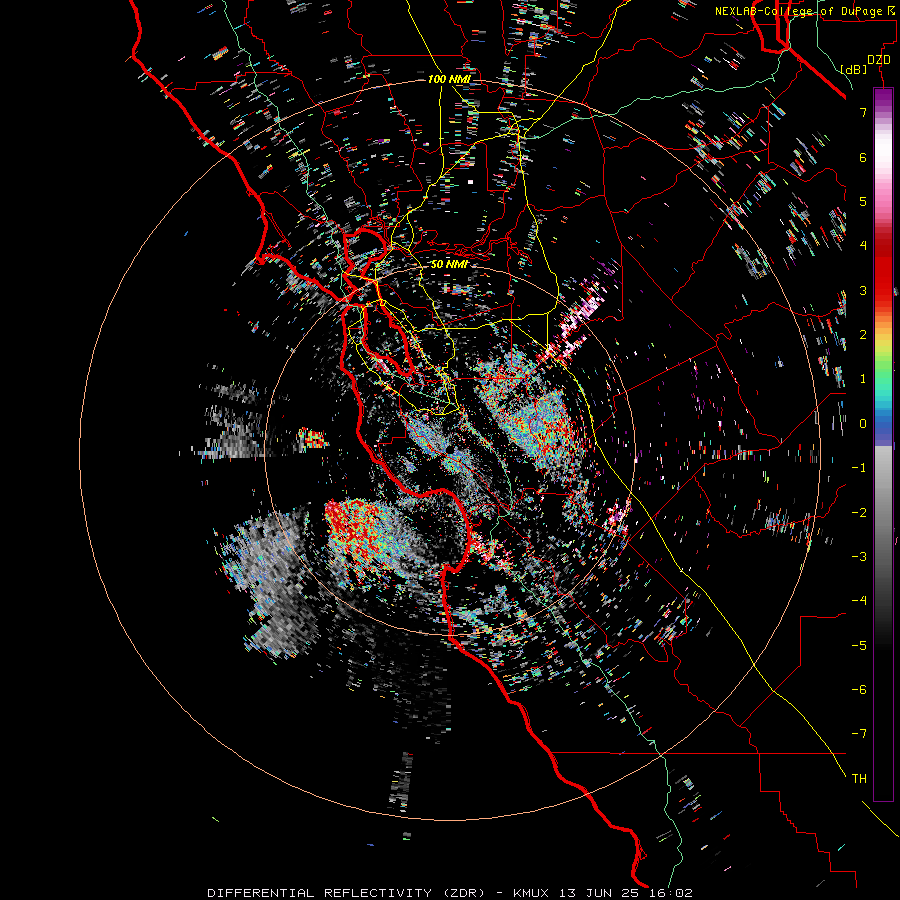Viewport: 900px width, 900px height.
Task: Click the "-5" tick label on color scale
Action: pyautogui.click(x=859, y=645)
